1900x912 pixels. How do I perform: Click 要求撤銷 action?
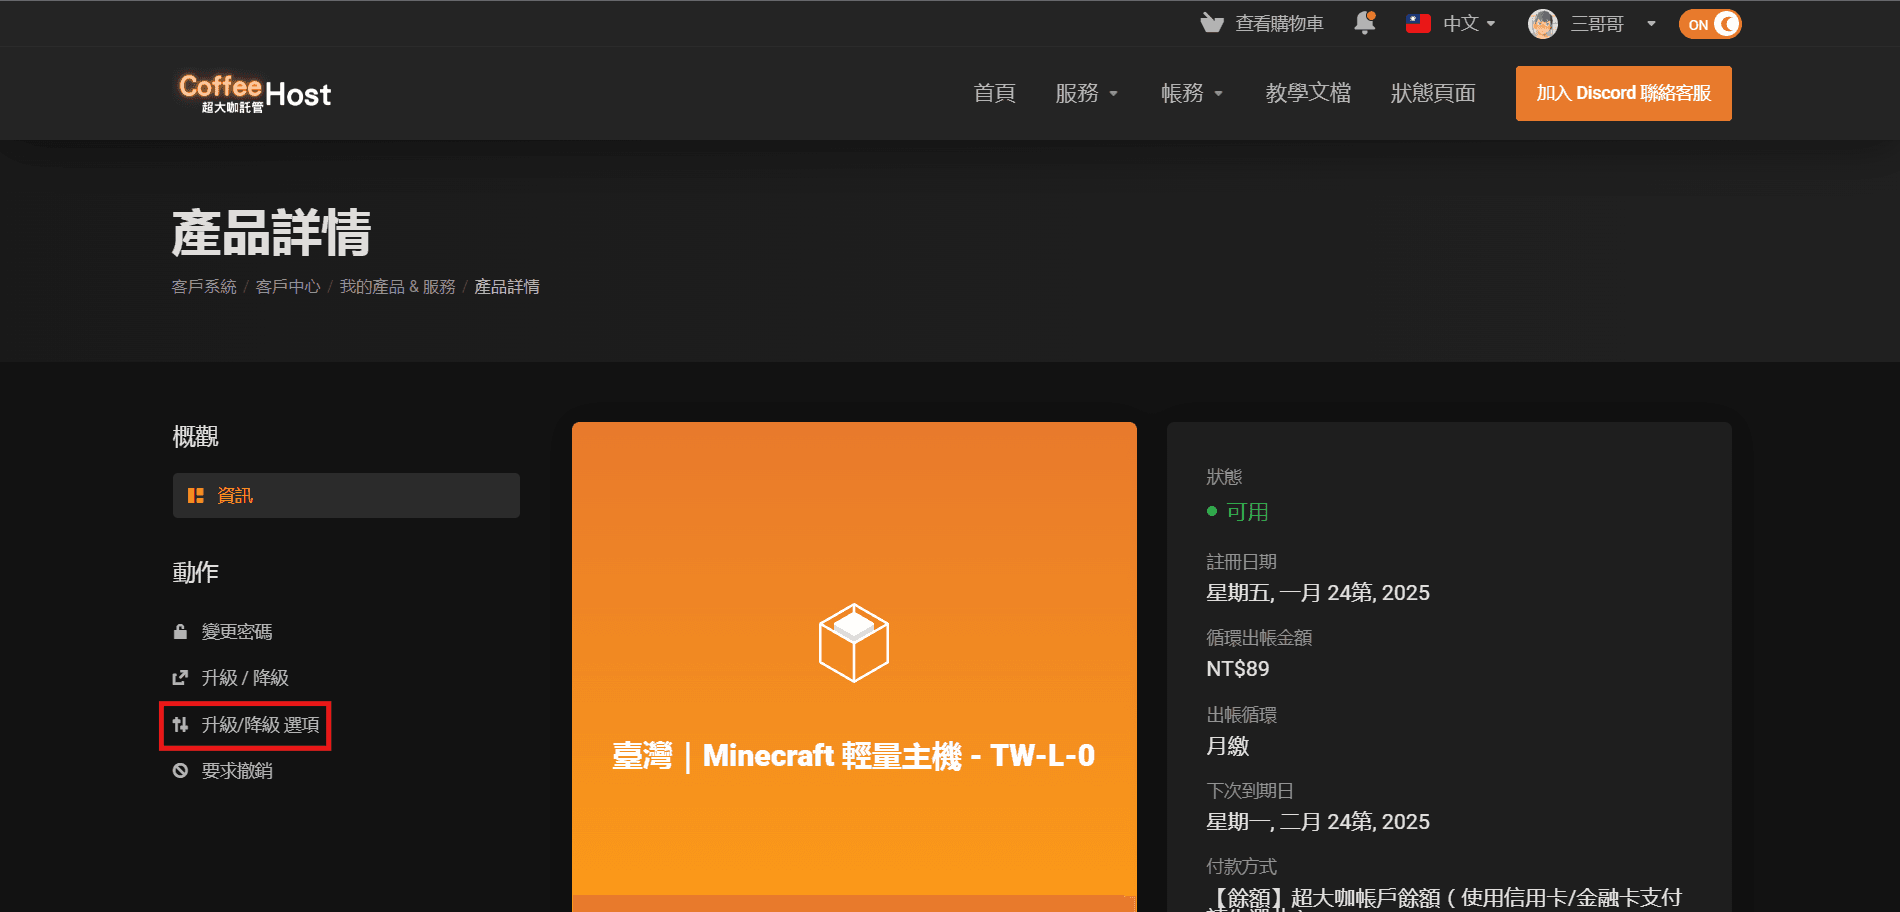(237, 771)
